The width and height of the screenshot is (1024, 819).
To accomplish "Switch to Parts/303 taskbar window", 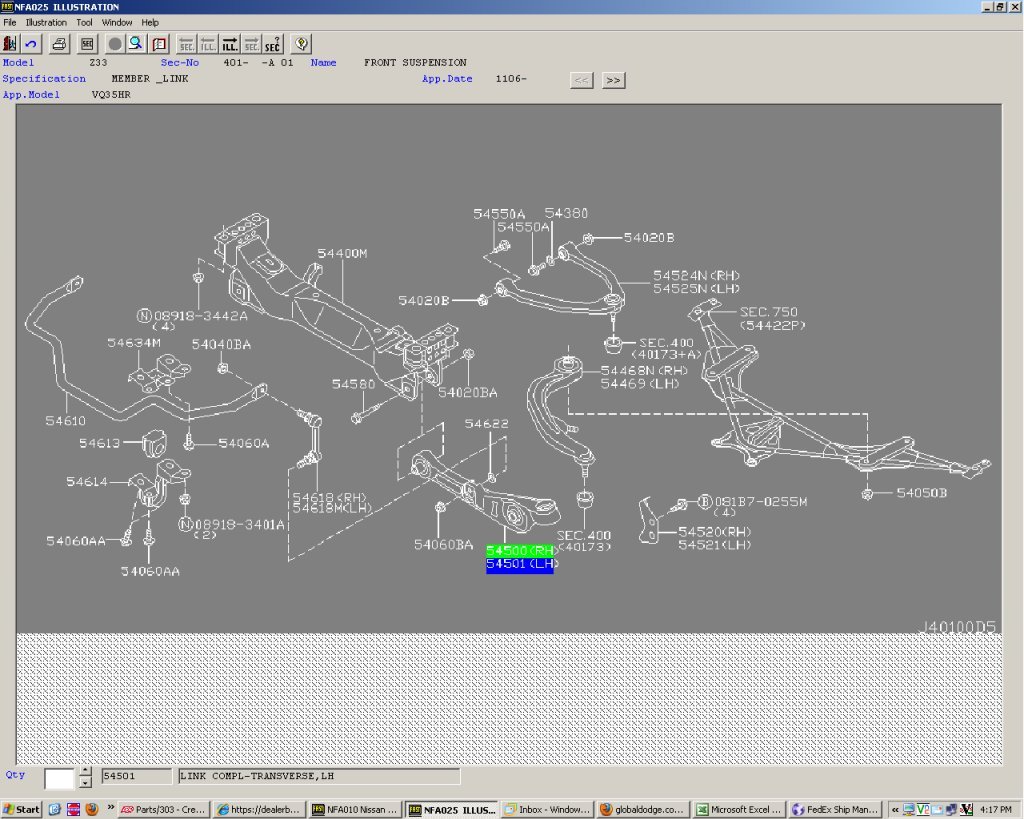I will 165,810.
